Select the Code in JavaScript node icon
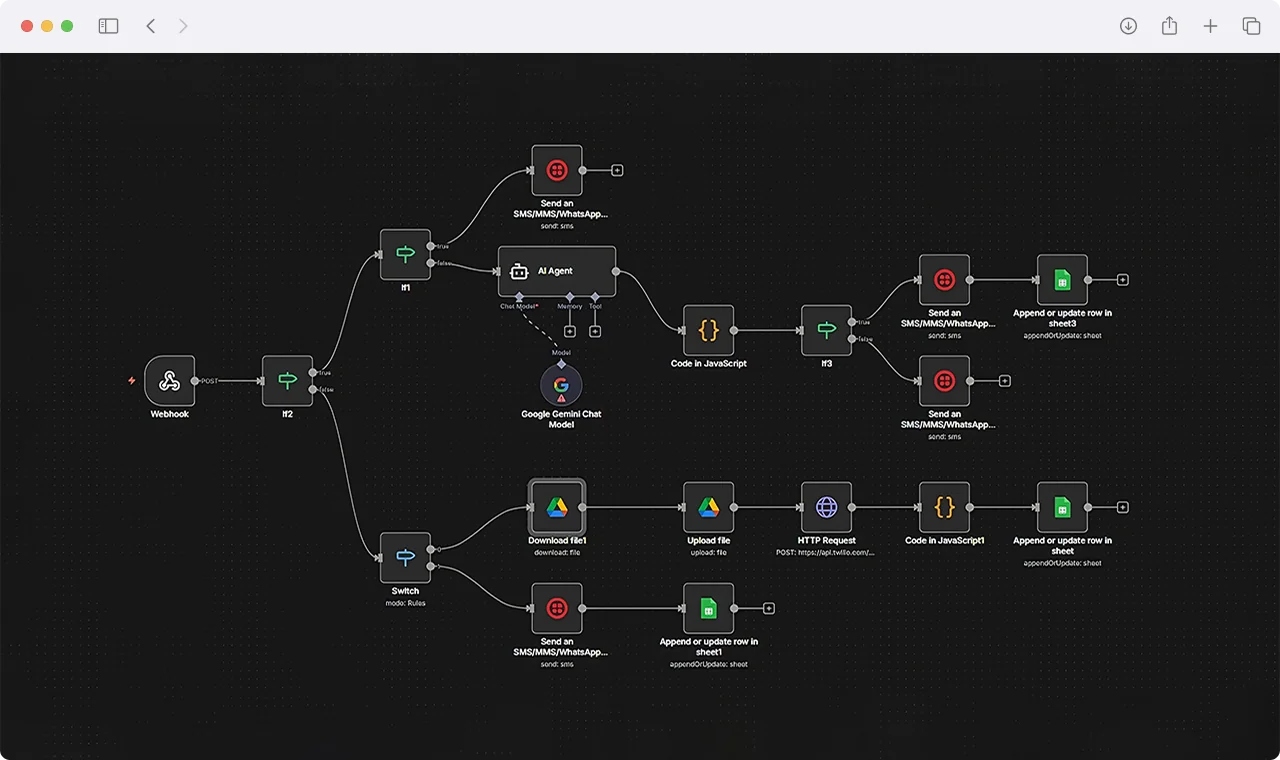The width and height of the screenshot is (1280, 760). coord(709,330)
